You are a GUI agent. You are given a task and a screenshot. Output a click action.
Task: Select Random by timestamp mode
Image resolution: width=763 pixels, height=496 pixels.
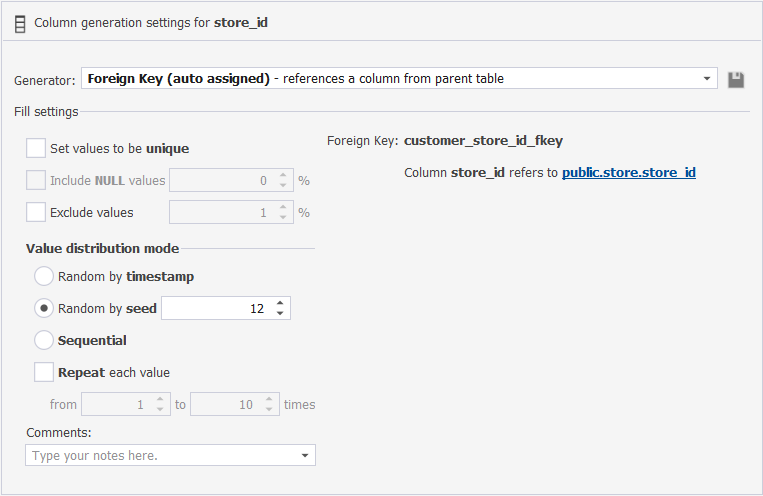44,276
